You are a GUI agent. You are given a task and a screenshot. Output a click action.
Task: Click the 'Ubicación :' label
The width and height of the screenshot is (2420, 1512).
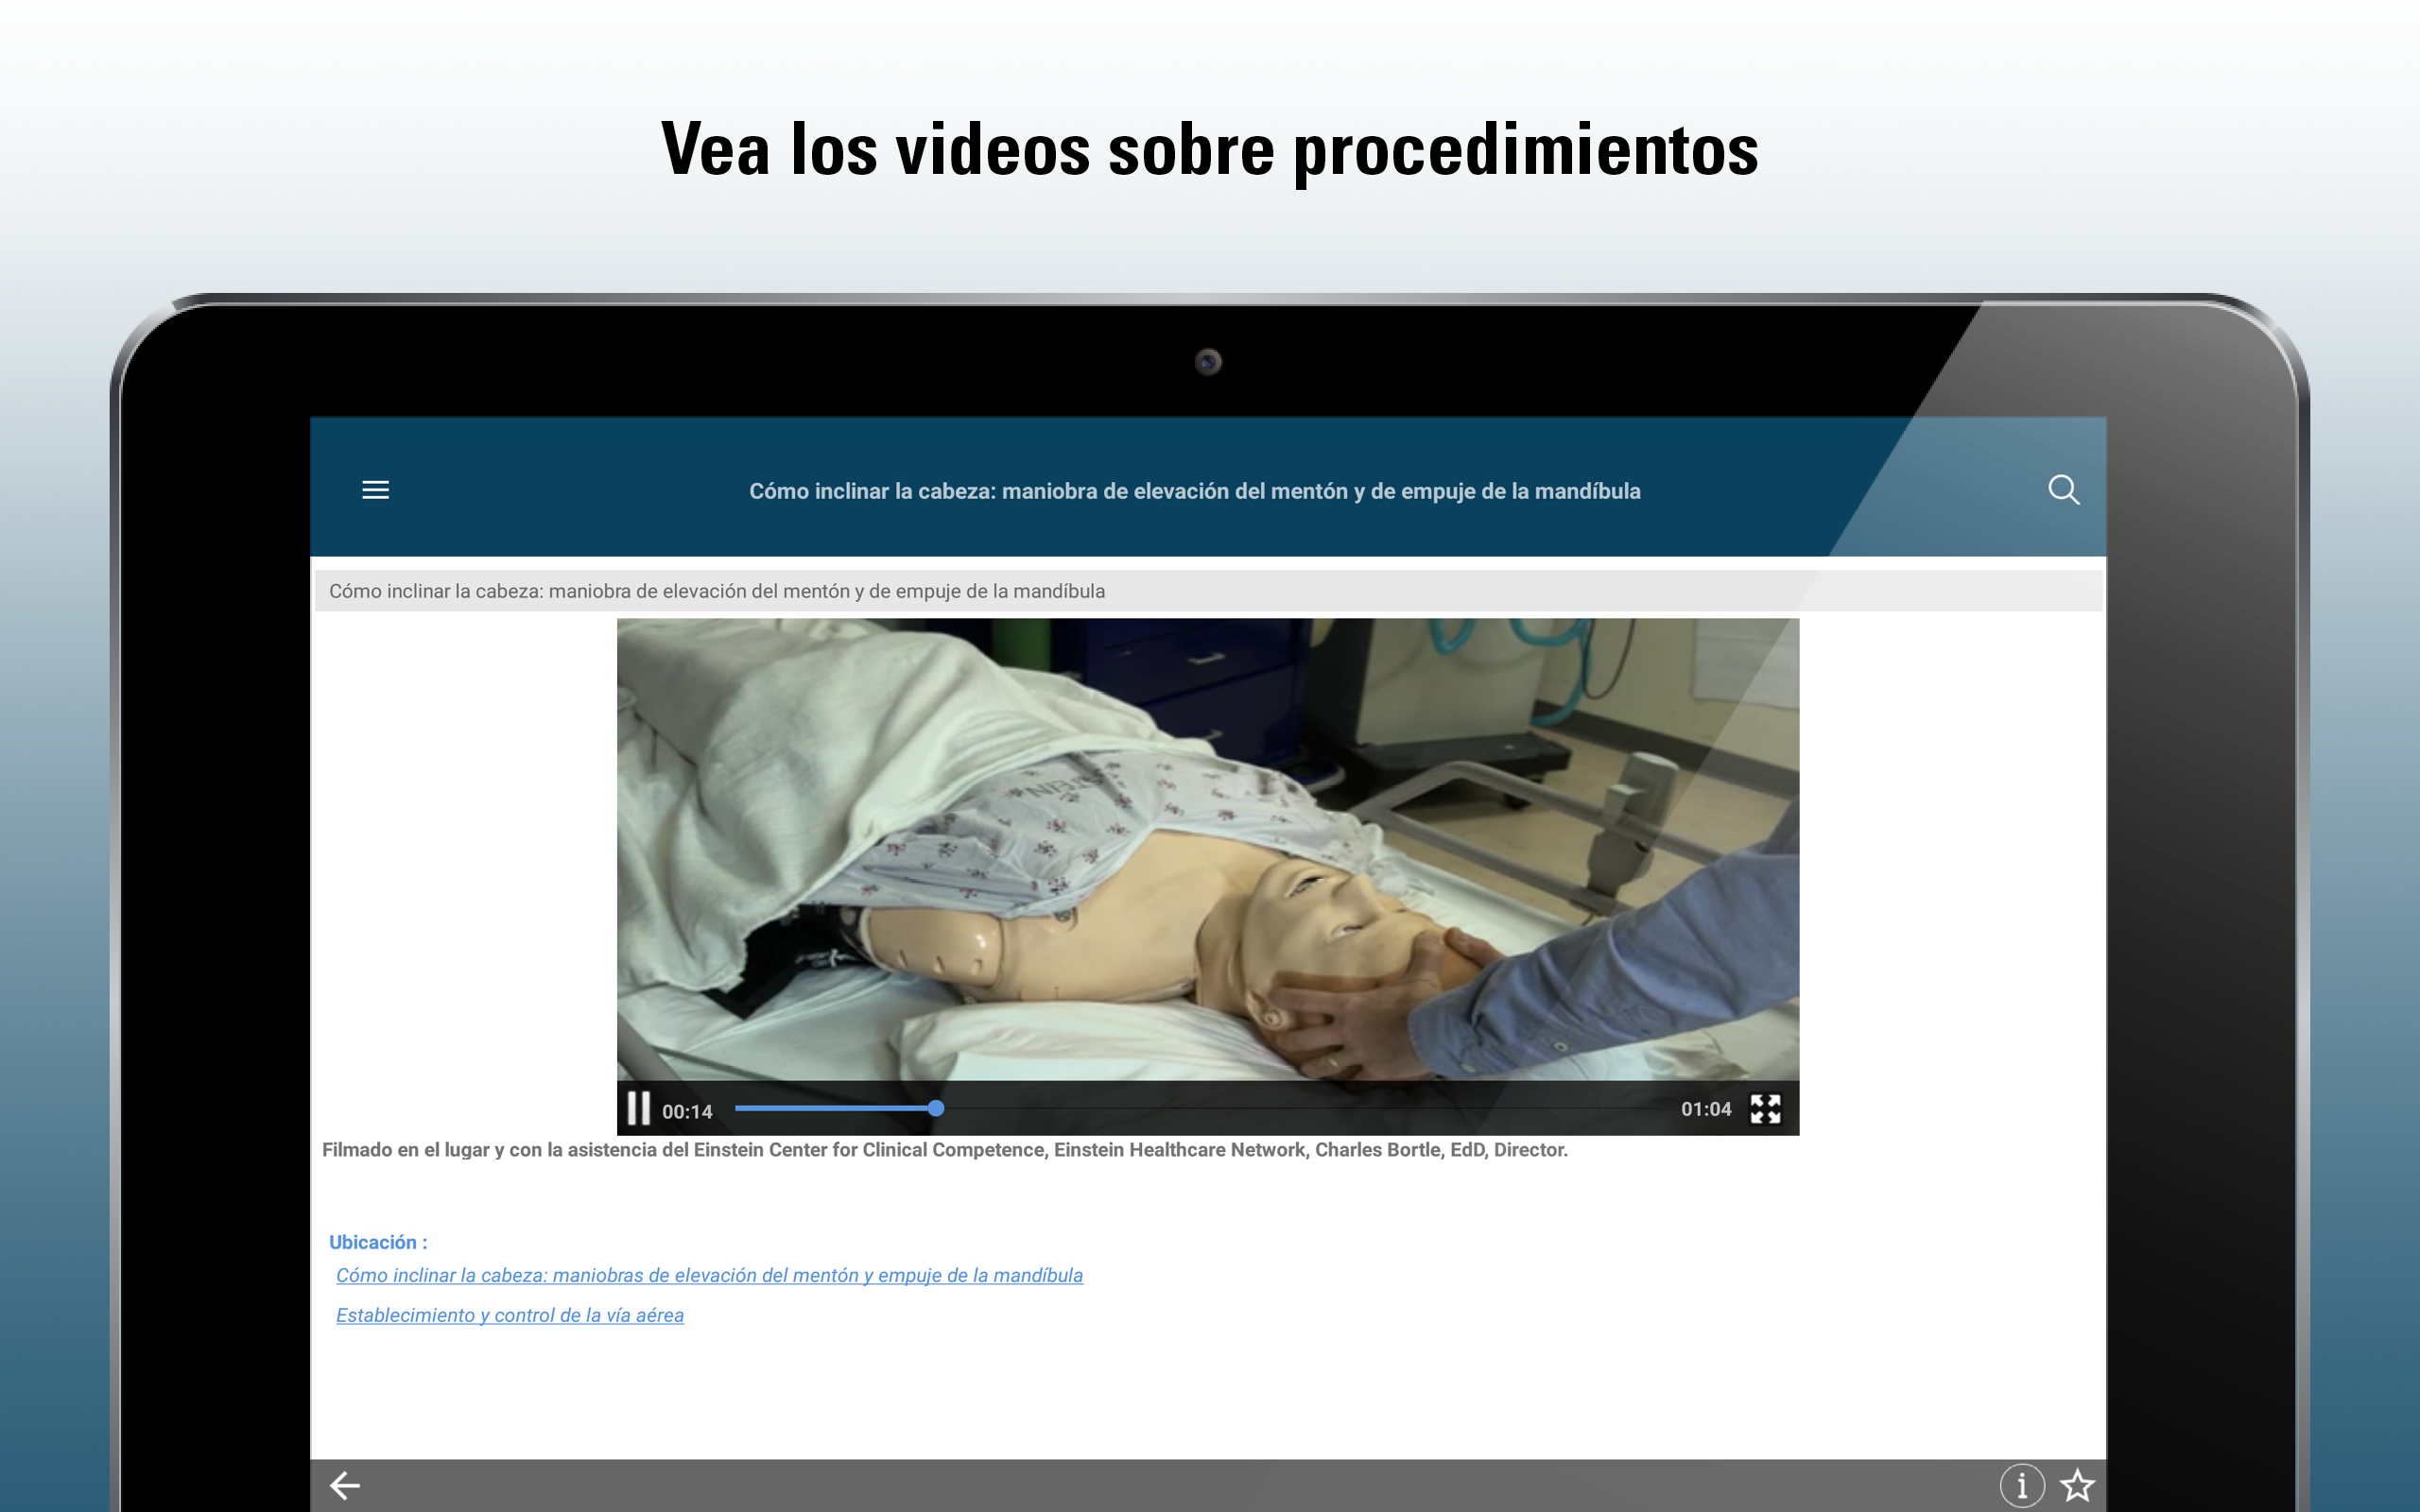coord(378,1242)
